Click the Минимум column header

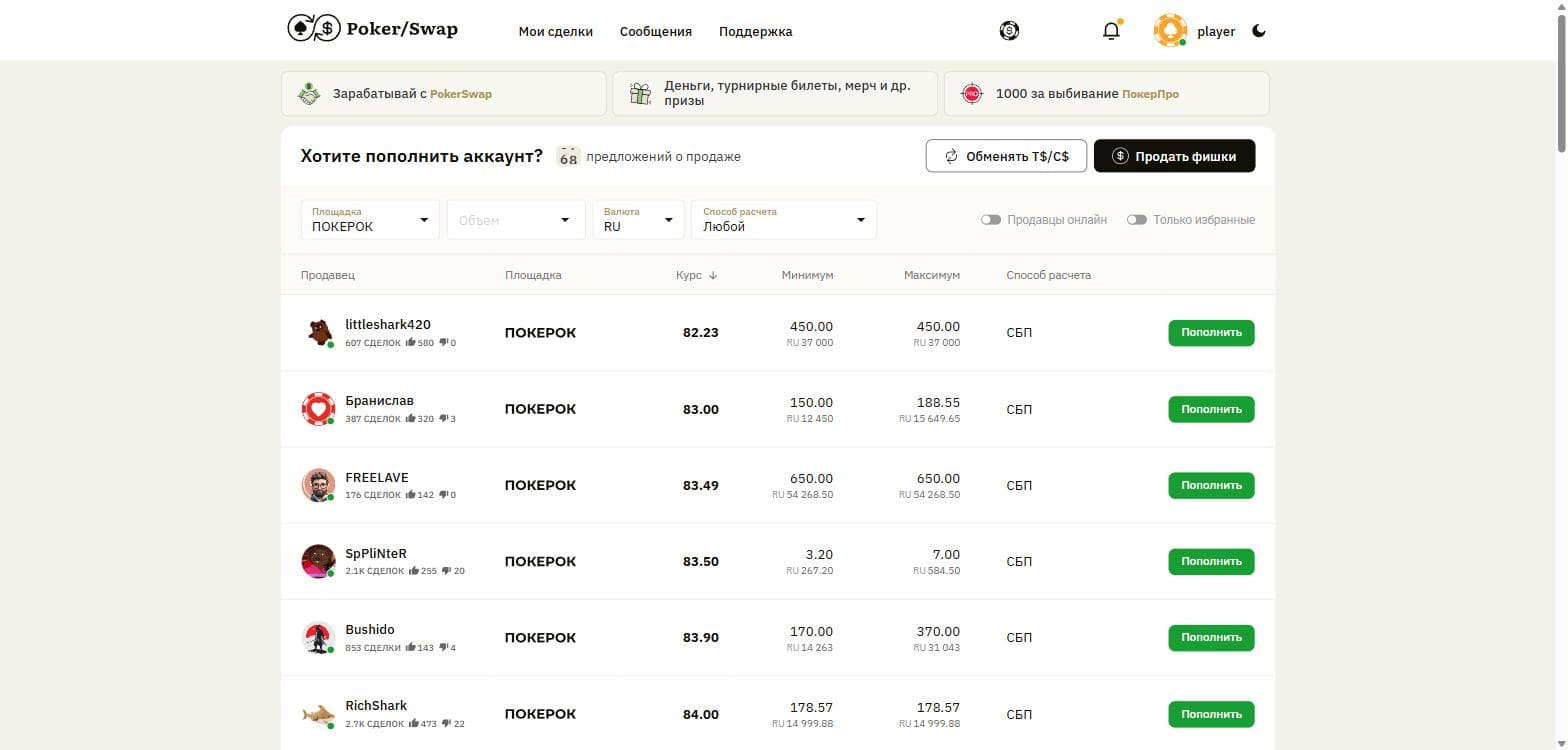click(807, 275)
